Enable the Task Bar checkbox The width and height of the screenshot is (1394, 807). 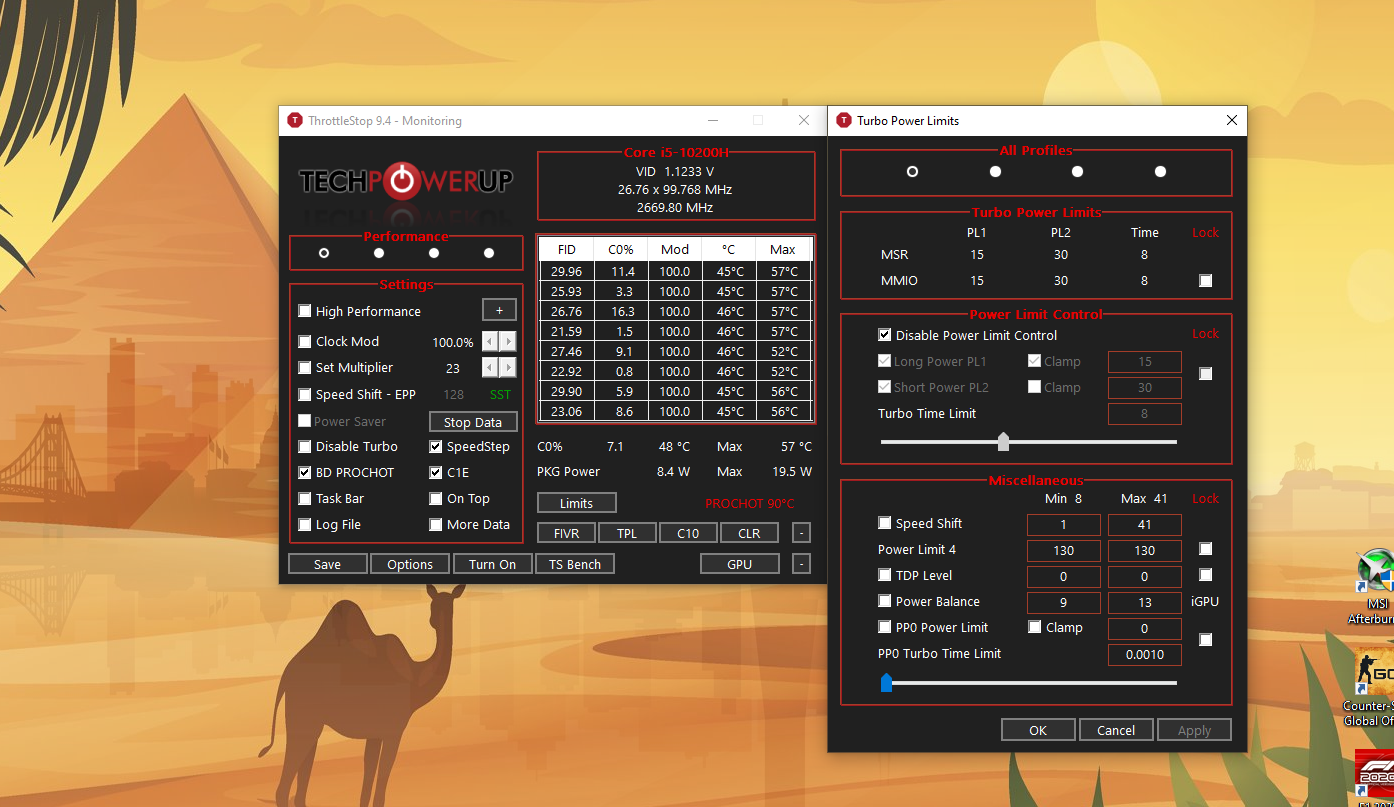coord(305,498)
